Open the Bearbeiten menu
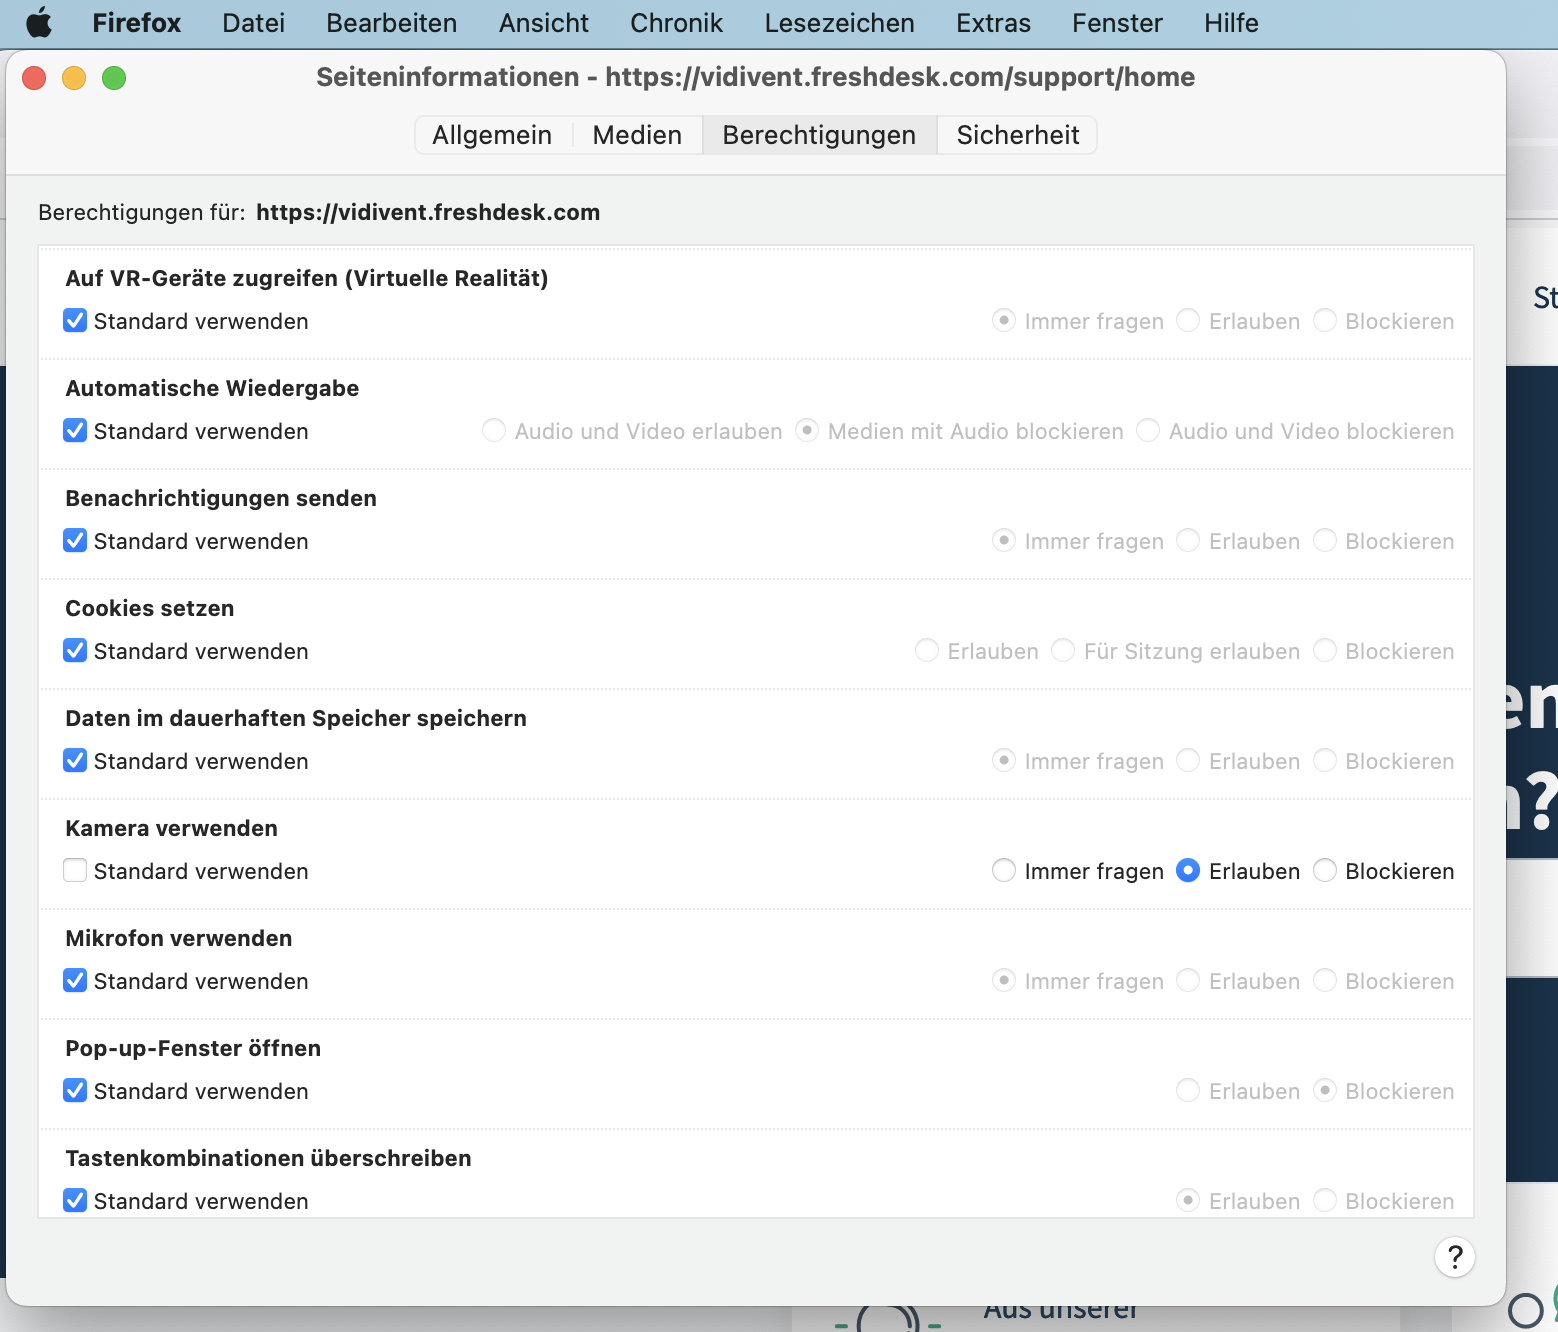The width and height of the screenshot is (1558, 1332). click(x=391, y=23)
